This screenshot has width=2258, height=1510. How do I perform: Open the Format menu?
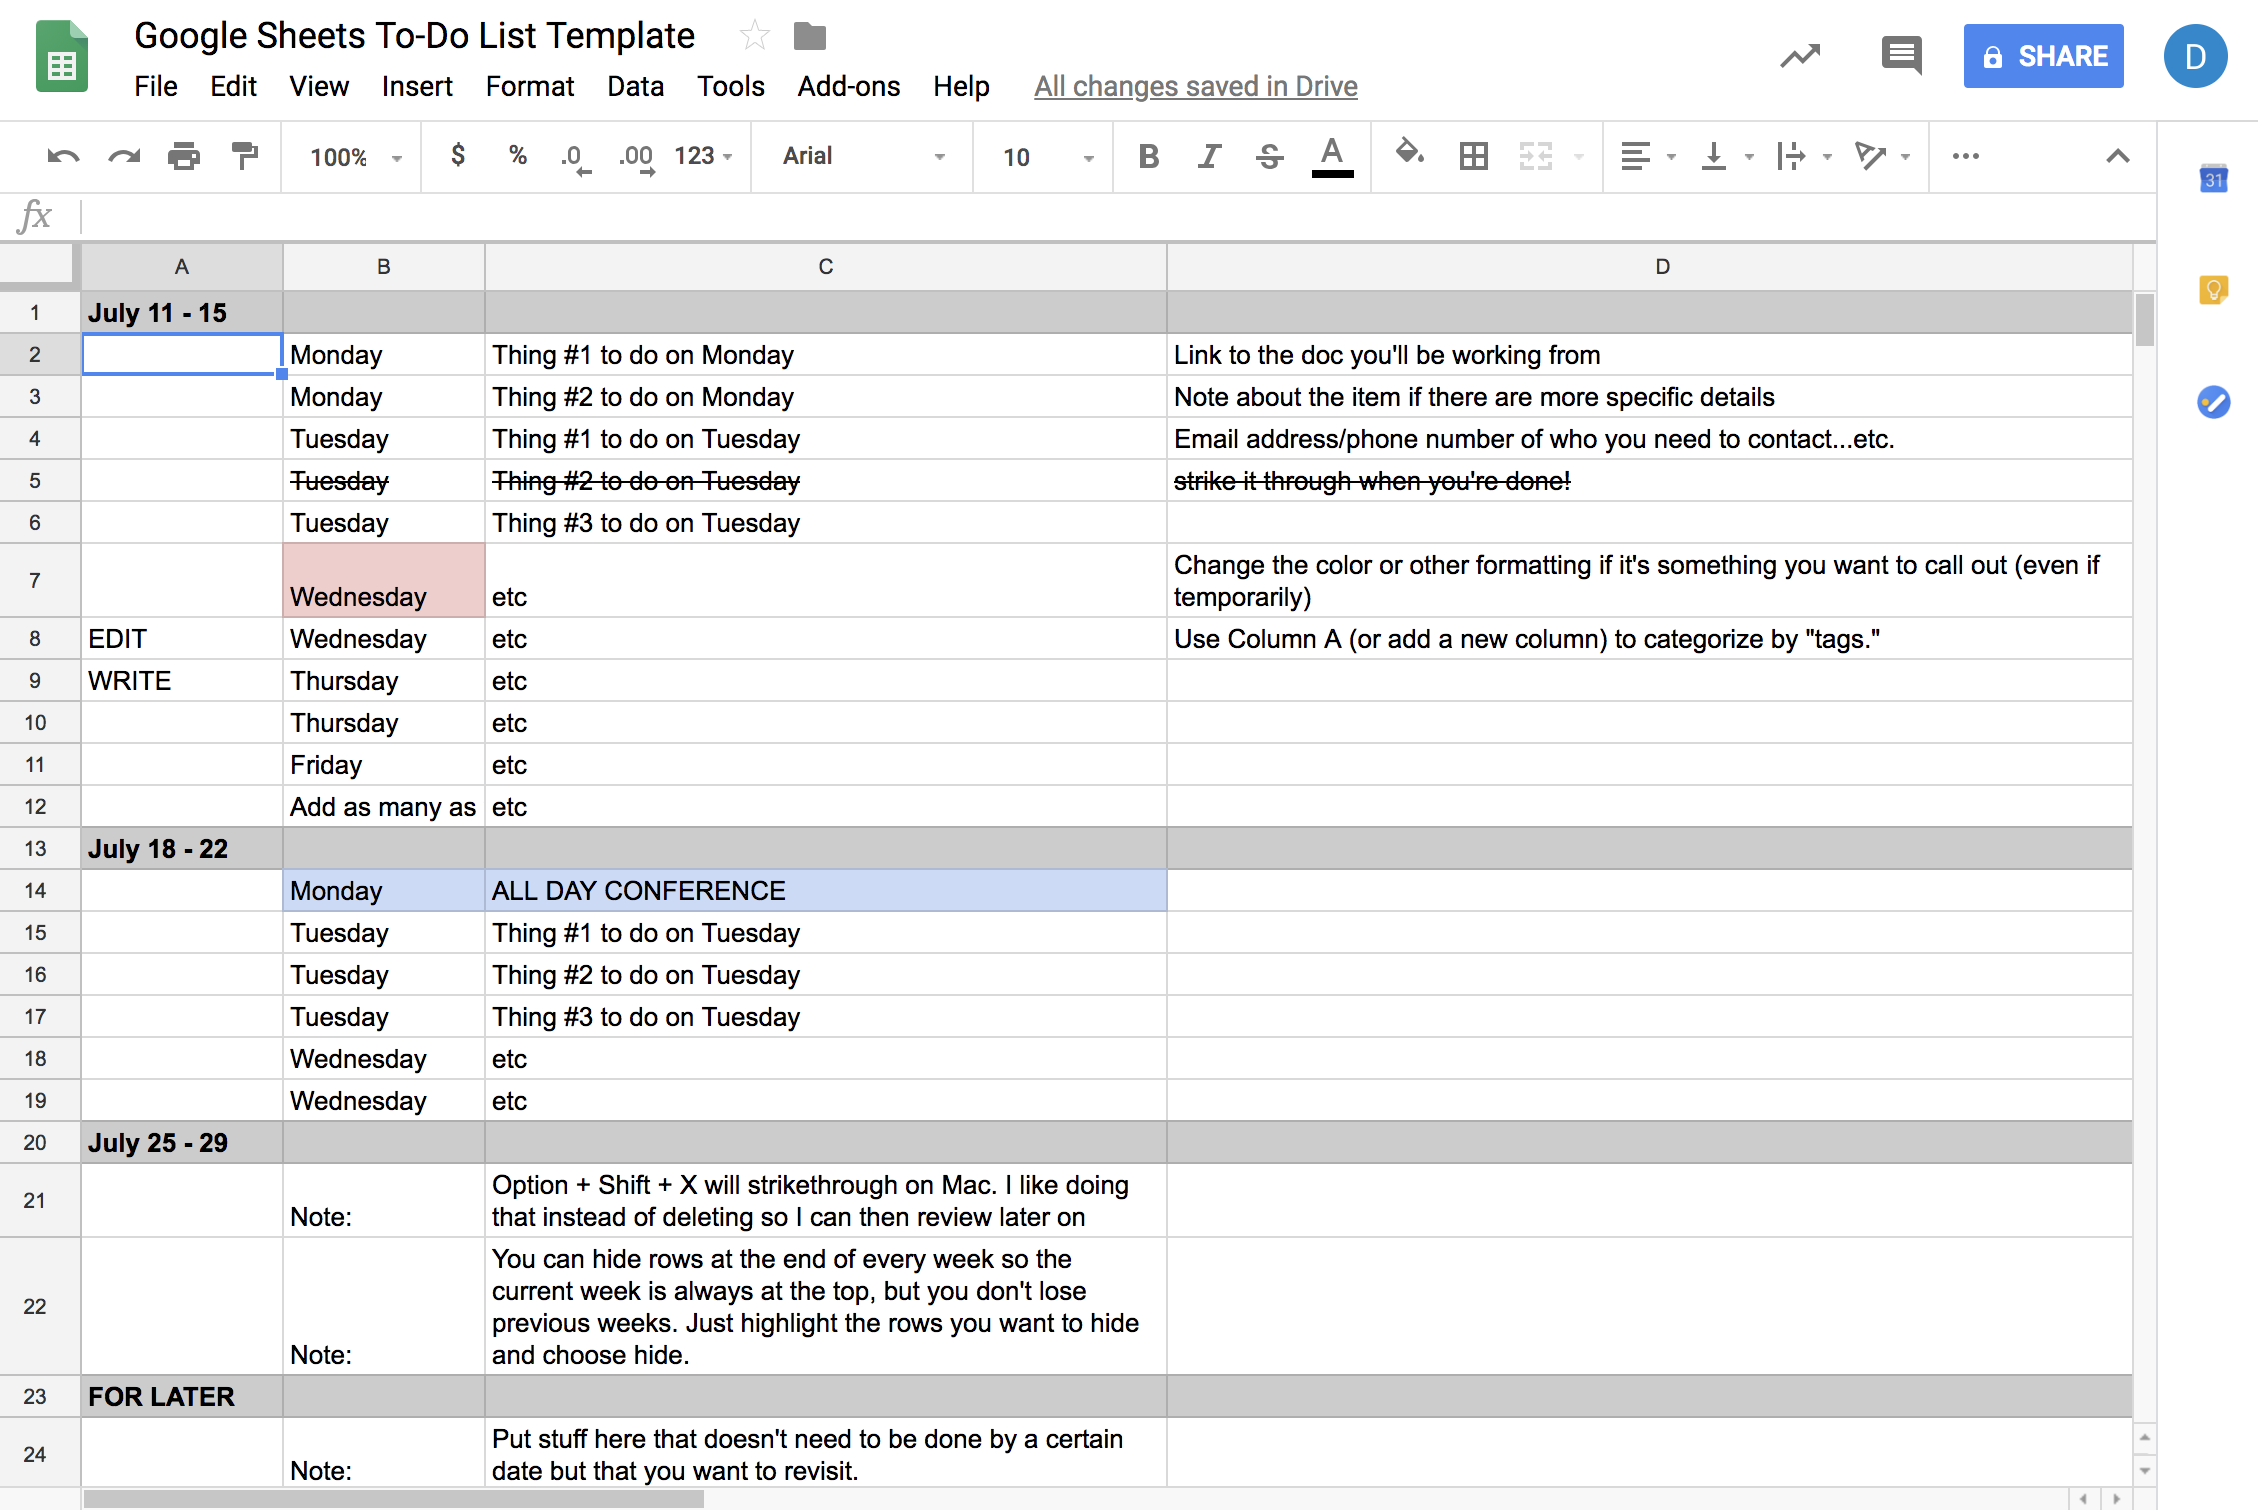(x=529, y=86)
